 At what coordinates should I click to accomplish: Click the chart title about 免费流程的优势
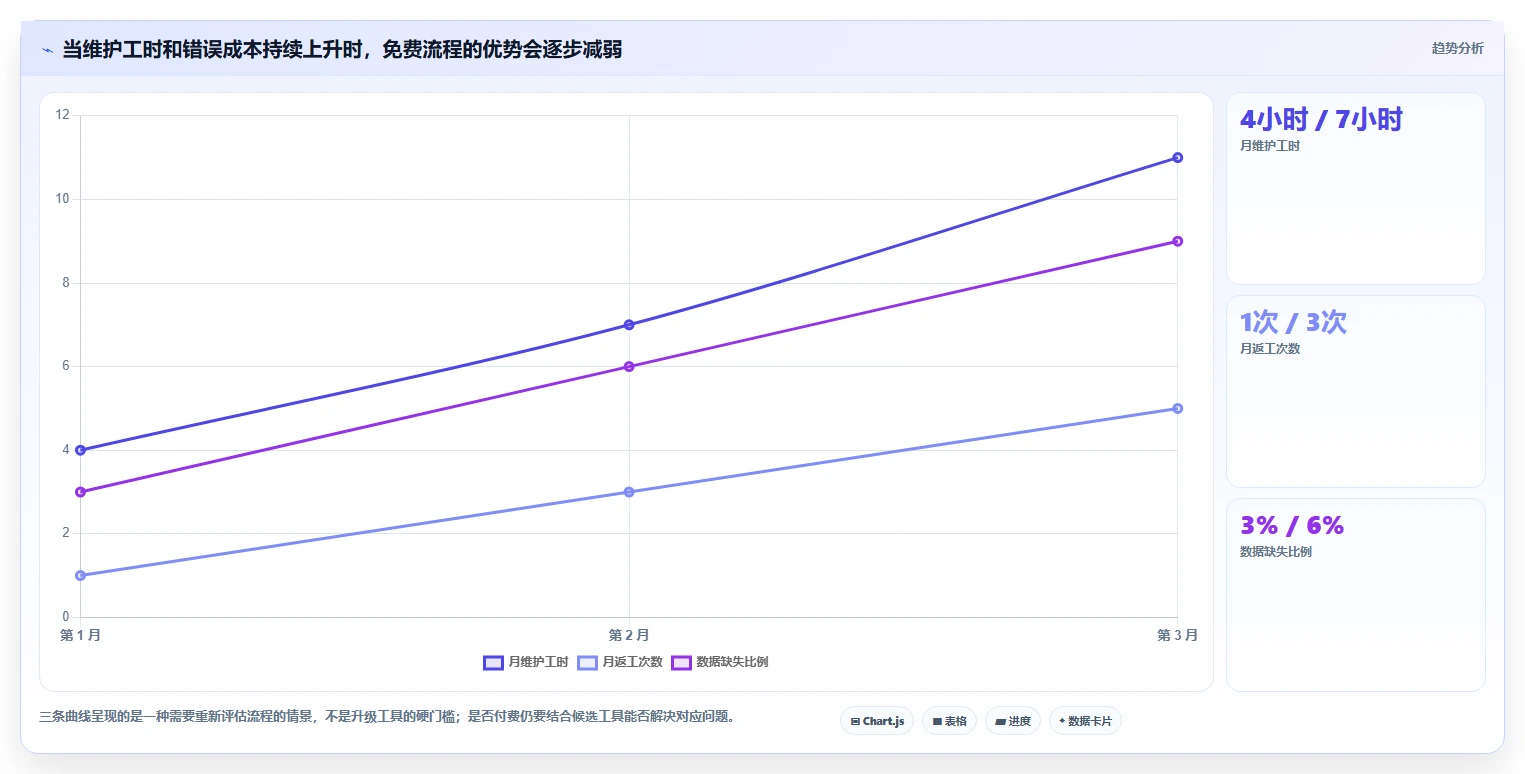pyautogui.click(x=342, y=49)
